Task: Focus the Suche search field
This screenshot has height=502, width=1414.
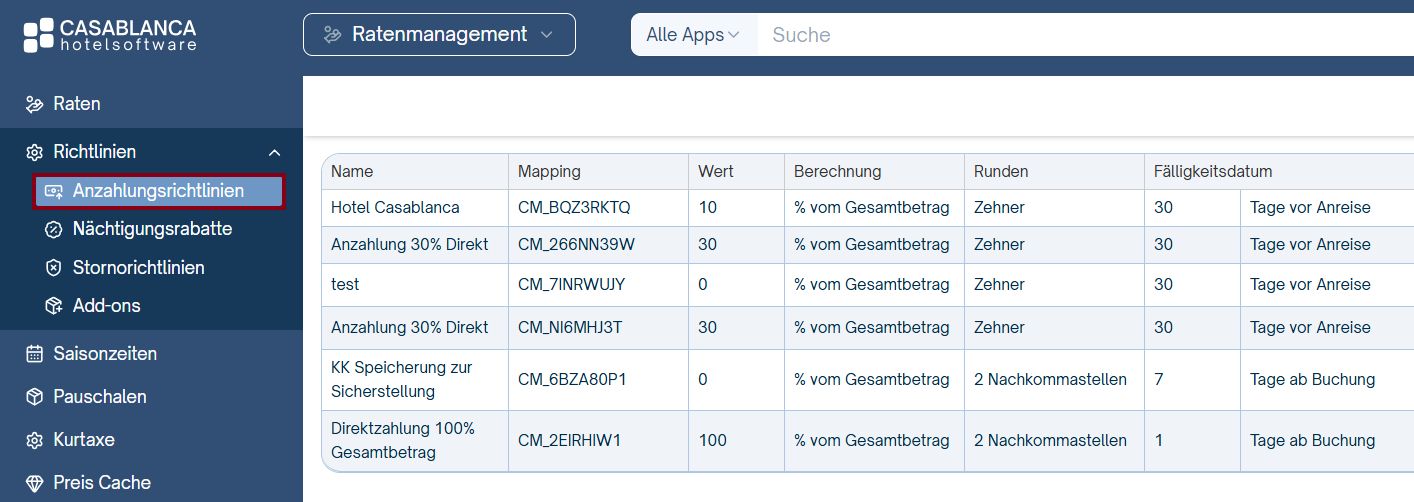Action: click(1086, 35)
